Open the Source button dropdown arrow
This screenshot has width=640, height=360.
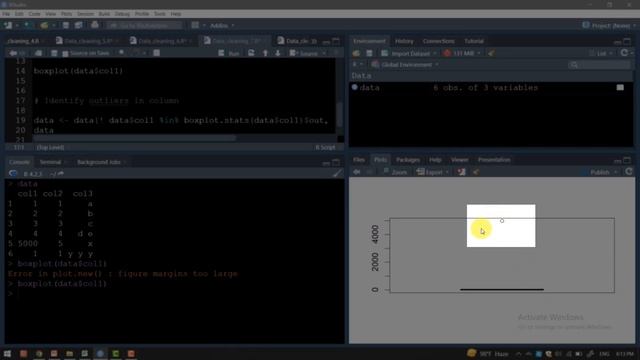[324, 53]
